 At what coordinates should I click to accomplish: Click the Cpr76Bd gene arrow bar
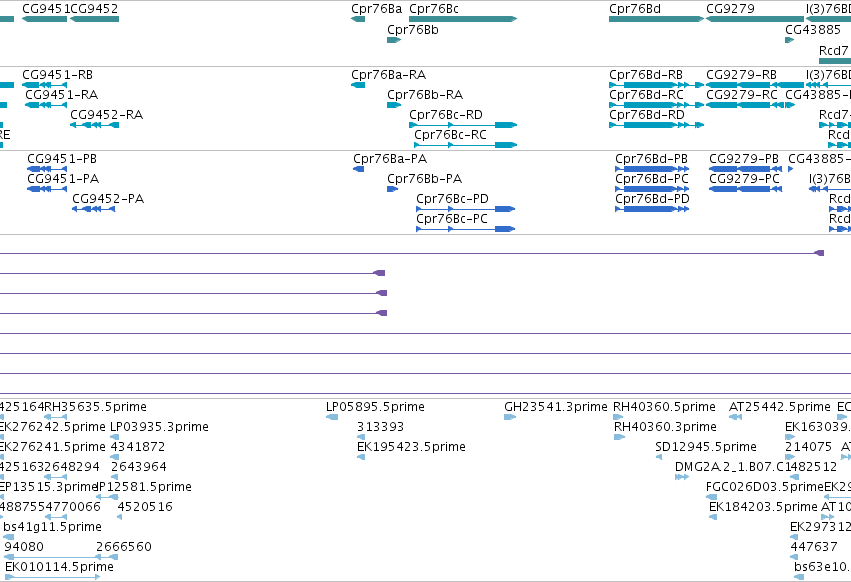[656, 19]
